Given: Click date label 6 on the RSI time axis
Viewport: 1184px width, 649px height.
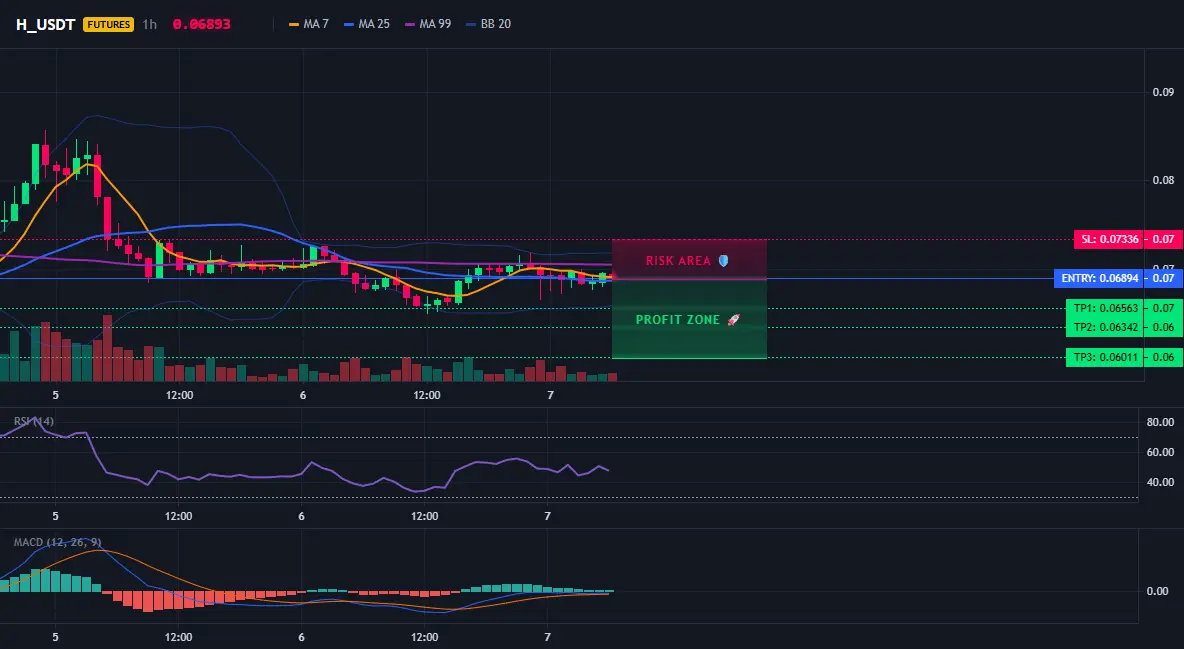Looking at the screenshot, I should 301,517.
